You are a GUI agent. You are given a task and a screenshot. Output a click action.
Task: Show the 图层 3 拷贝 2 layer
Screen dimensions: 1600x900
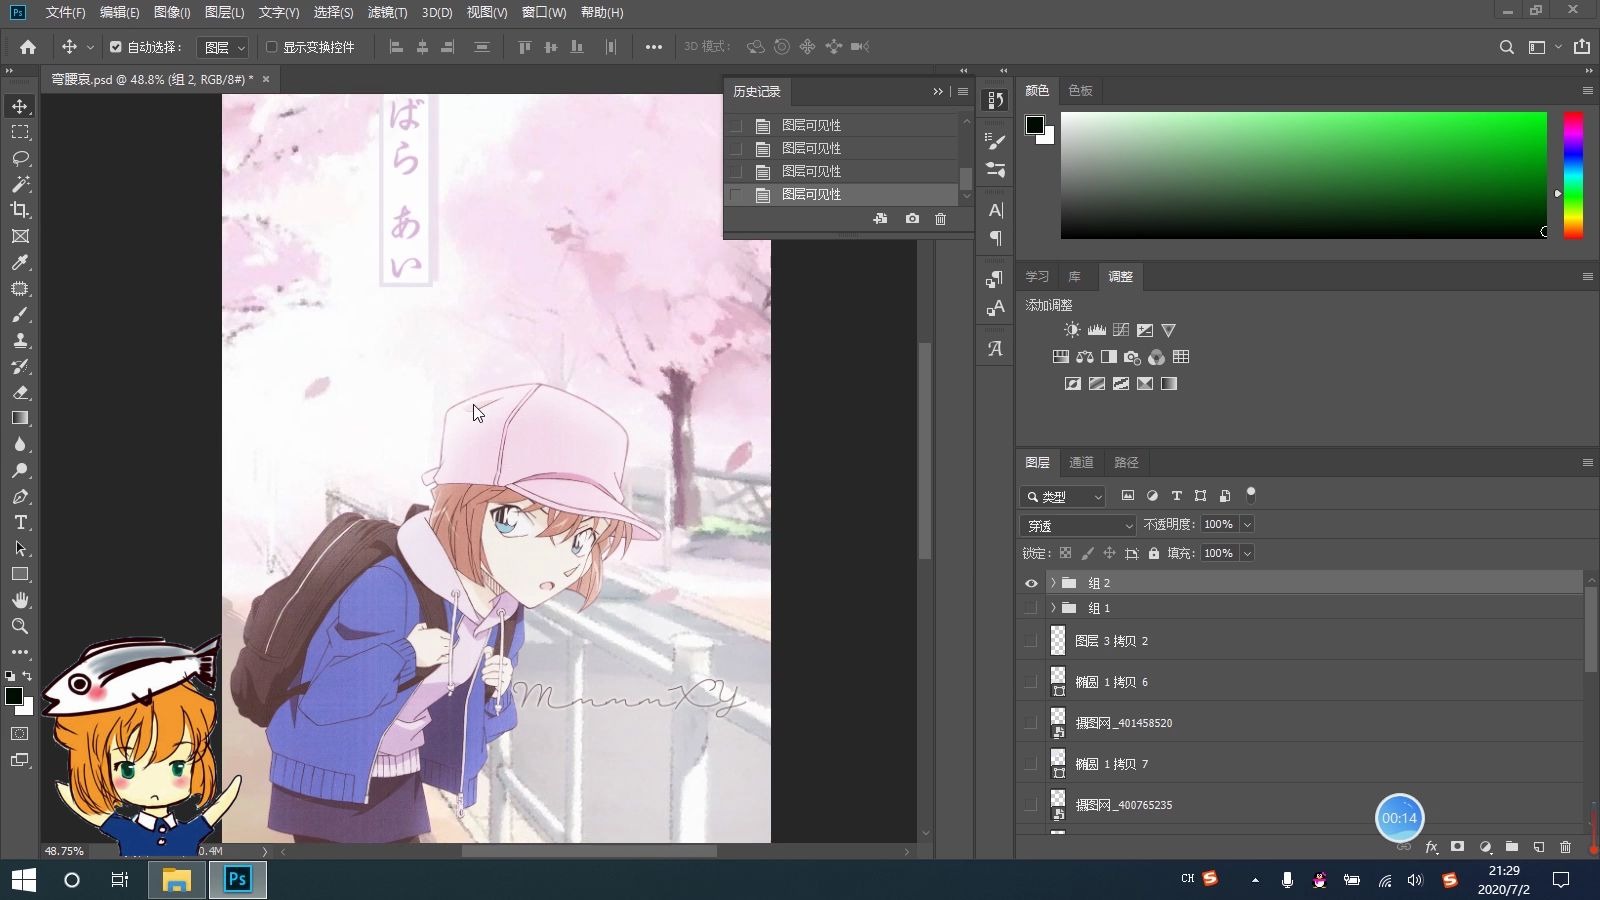click(x=1031, y=641)
